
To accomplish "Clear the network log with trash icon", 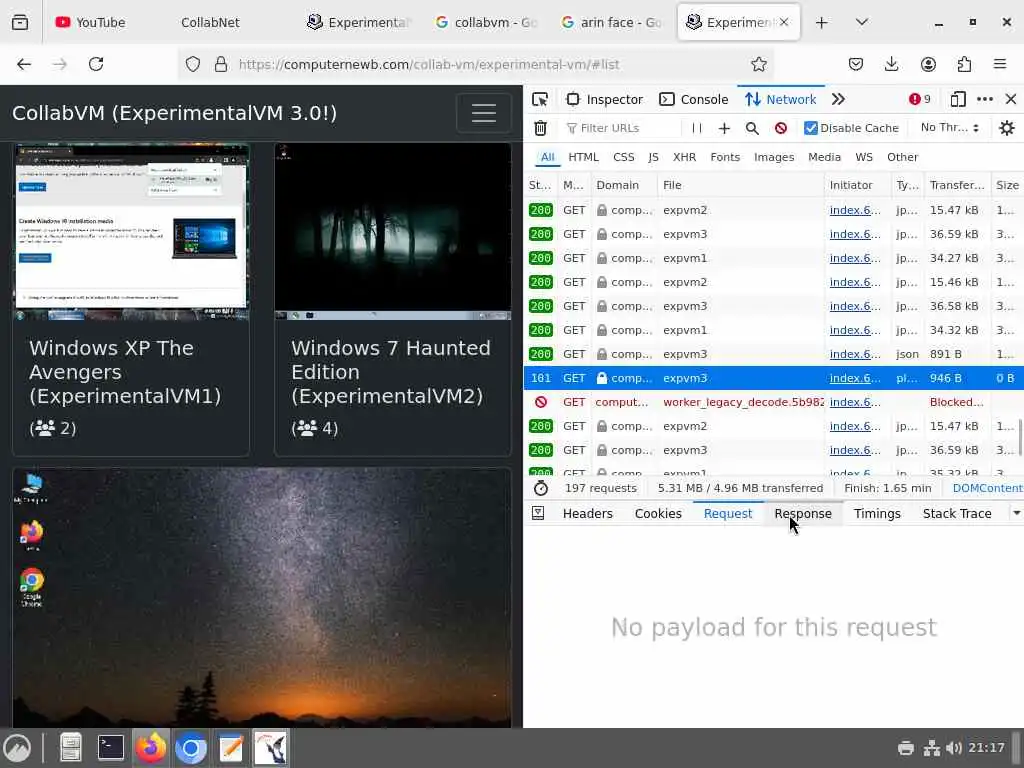I will click(540, 128).
